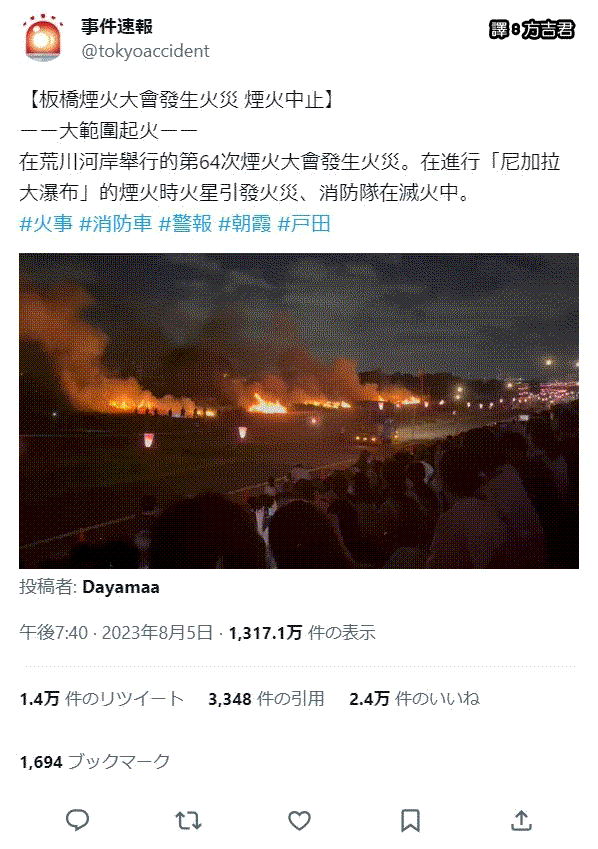Open the #火事 hashtag
The height and width of the screenshot is (849, 598).
point(46,224)
